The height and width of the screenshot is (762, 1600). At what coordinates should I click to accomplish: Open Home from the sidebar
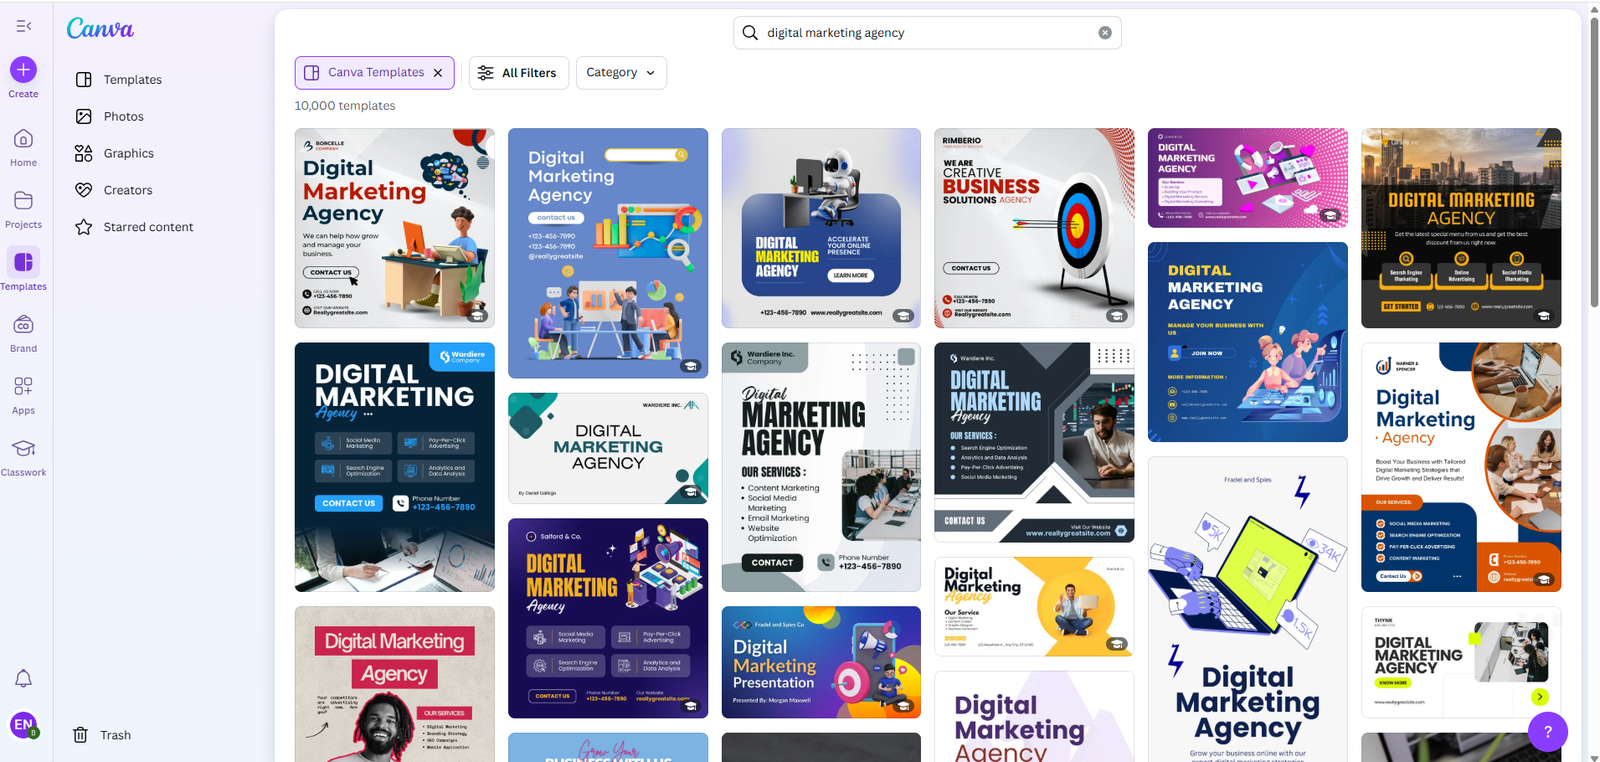(x=24, y=139)
